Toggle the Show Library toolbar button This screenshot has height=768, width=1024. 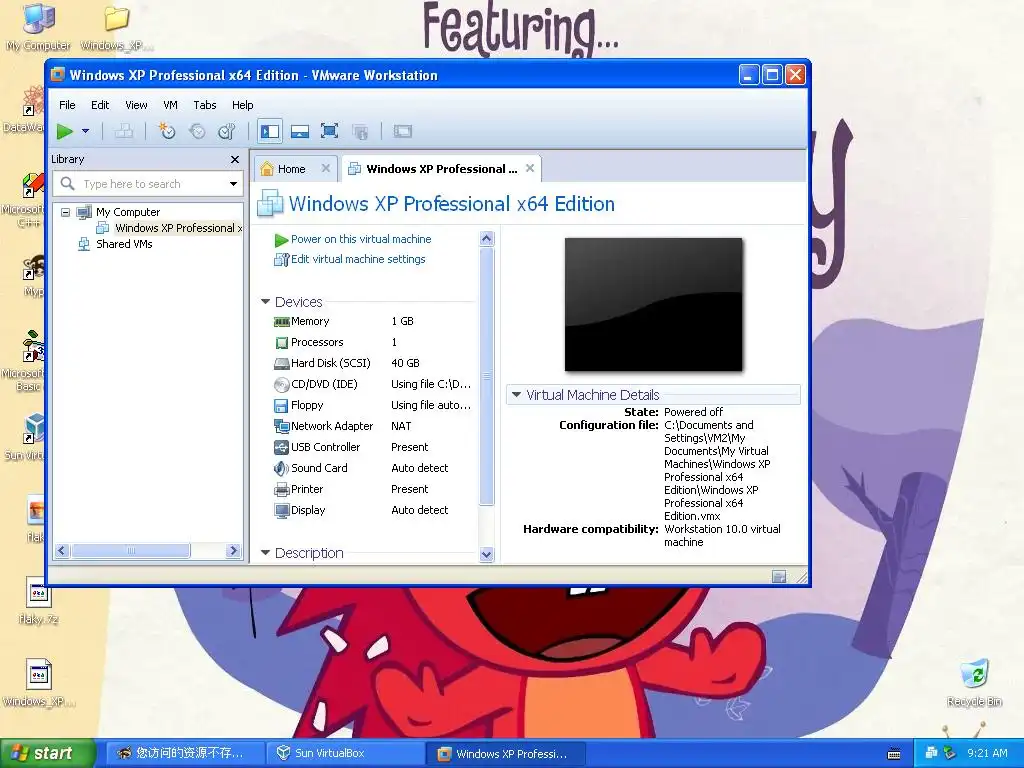point(270,131)
